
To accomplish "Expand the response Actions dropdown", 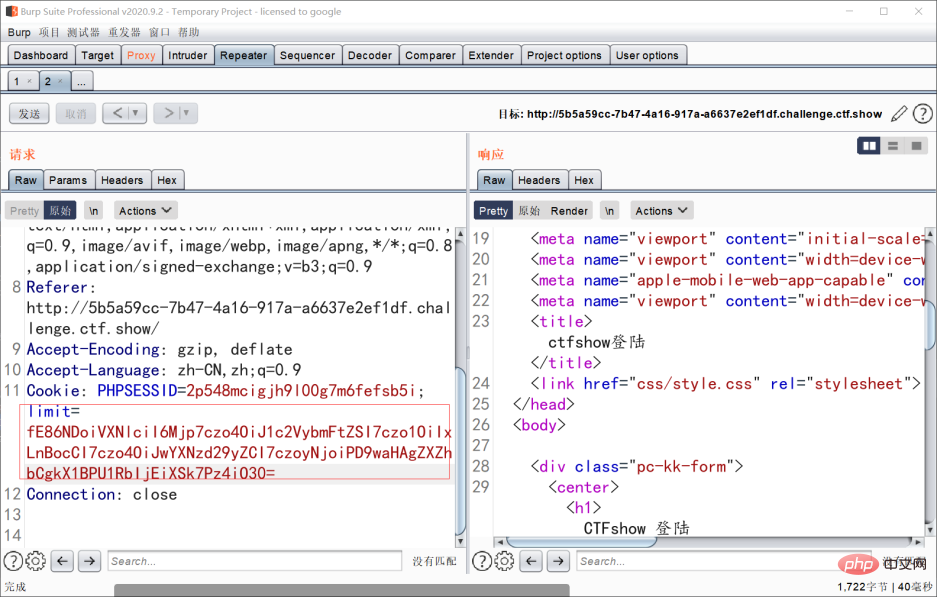I will 661,211.
